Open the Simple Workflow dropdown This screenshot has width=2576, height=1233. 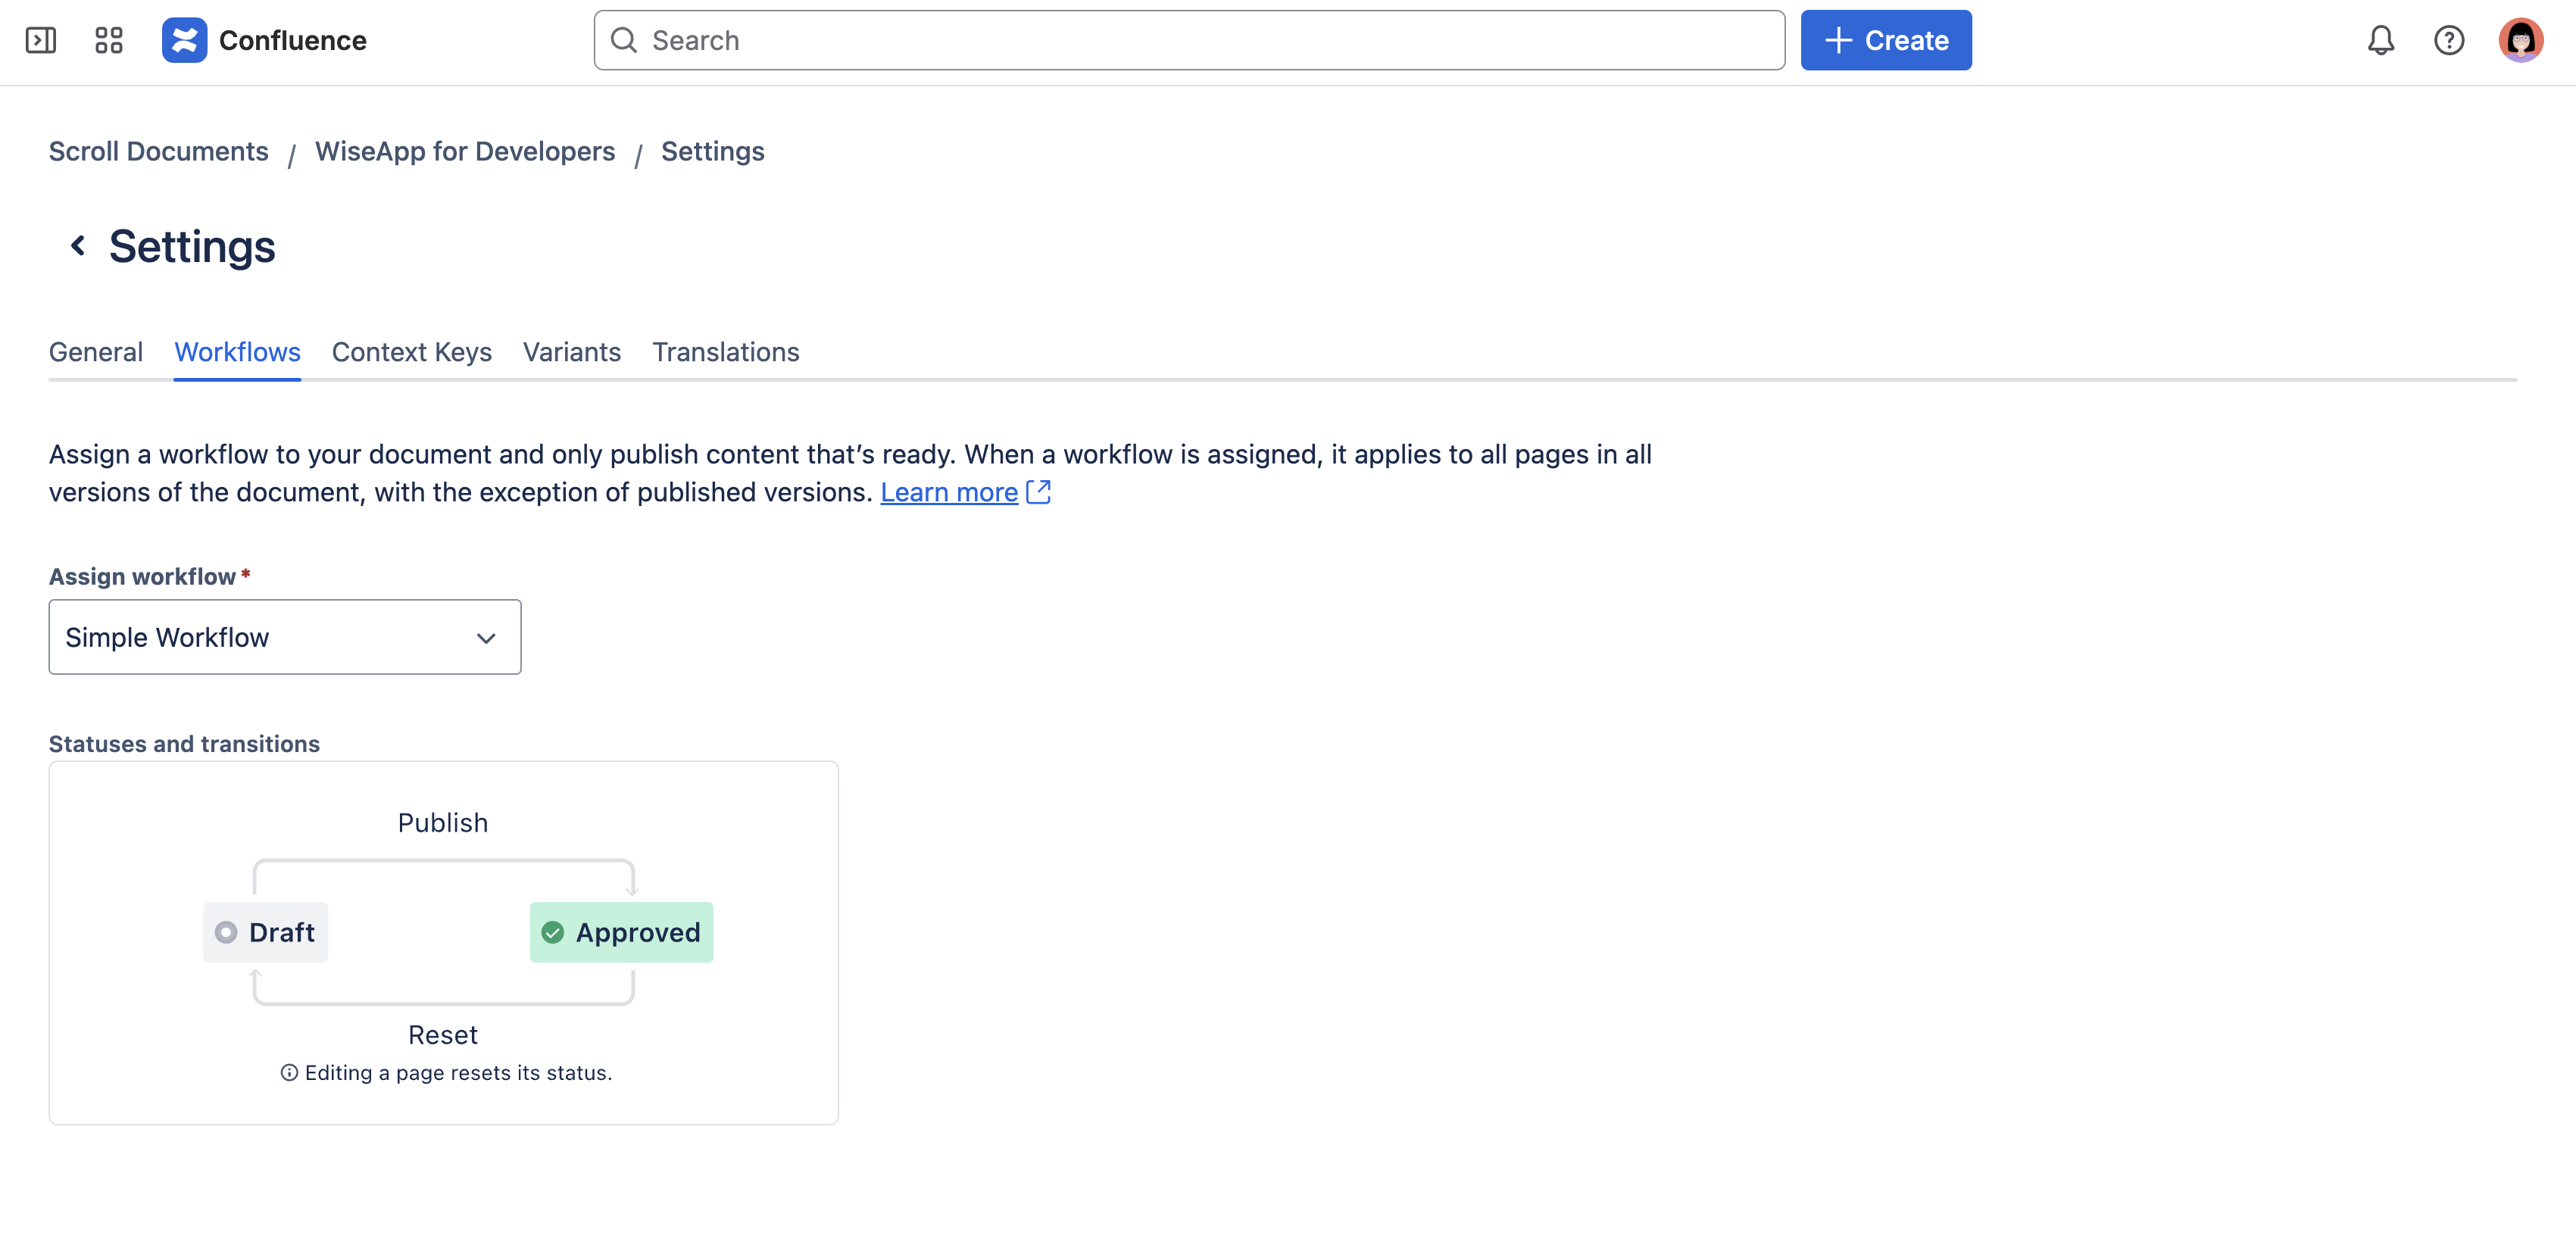point(284,637)
